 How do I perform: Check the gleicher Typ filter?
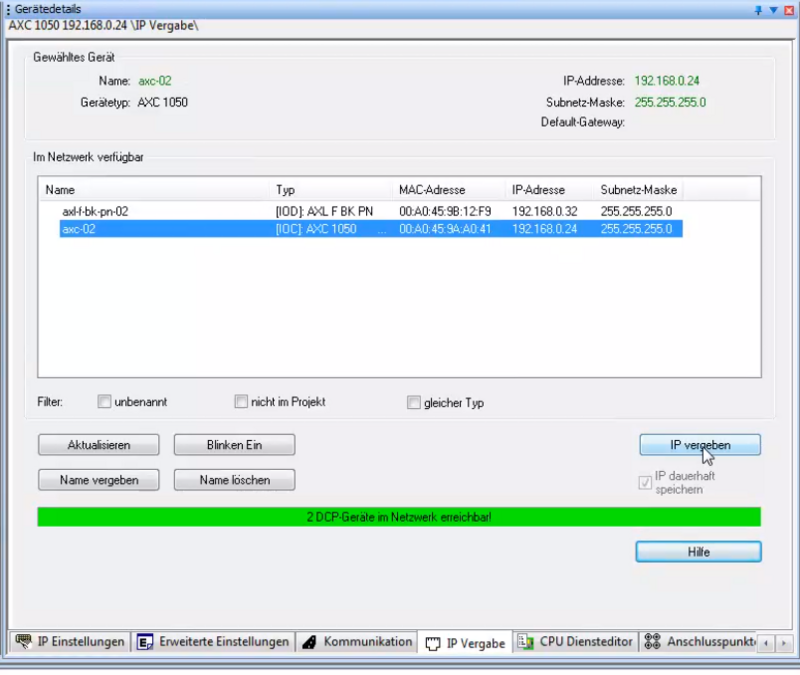[413, 403]
